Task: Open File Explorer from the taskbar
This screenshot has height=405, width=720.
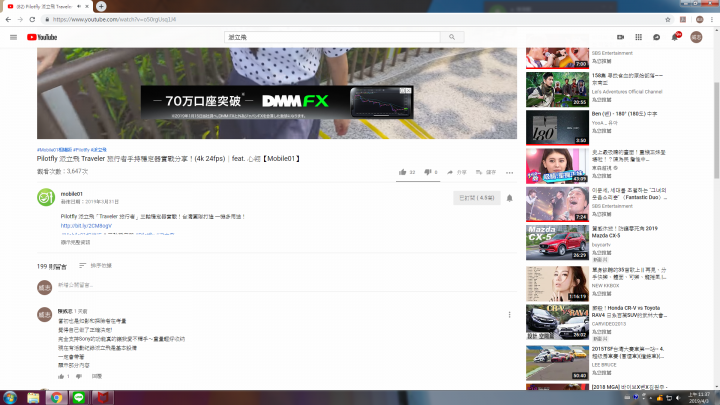Action: 33,398
